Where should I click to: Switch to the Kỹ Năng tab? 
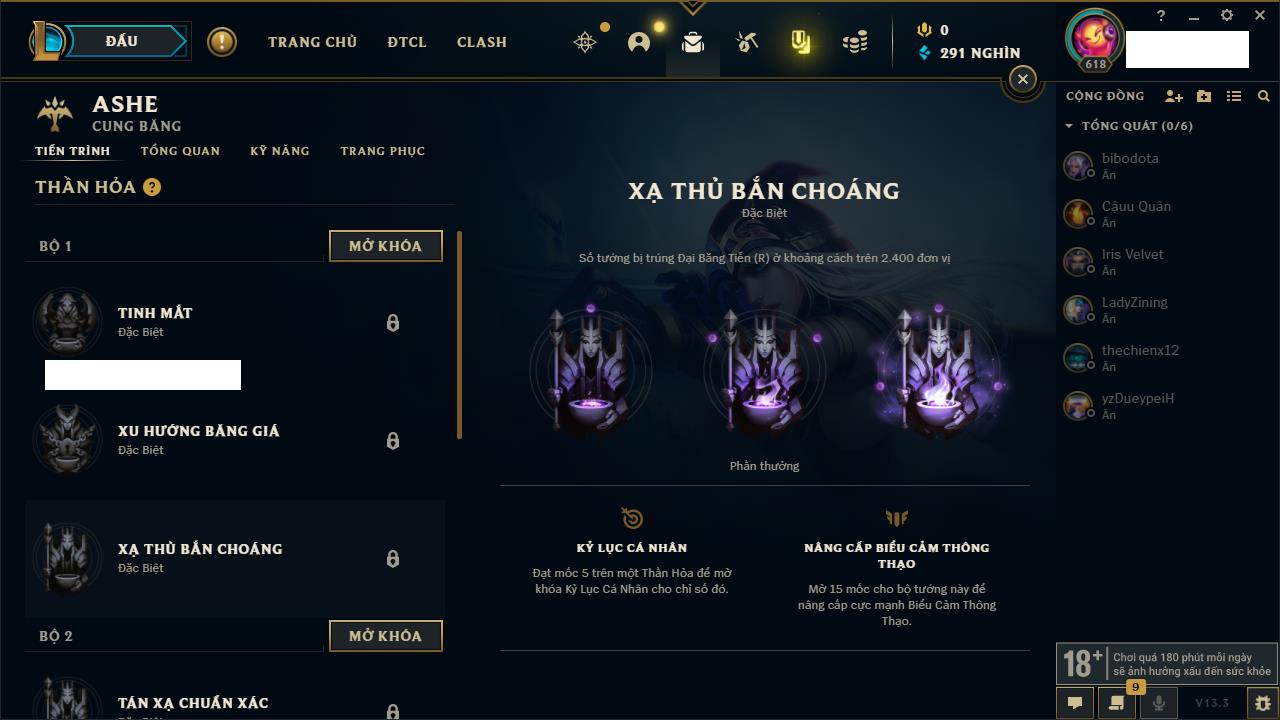[x=280, y=151]
